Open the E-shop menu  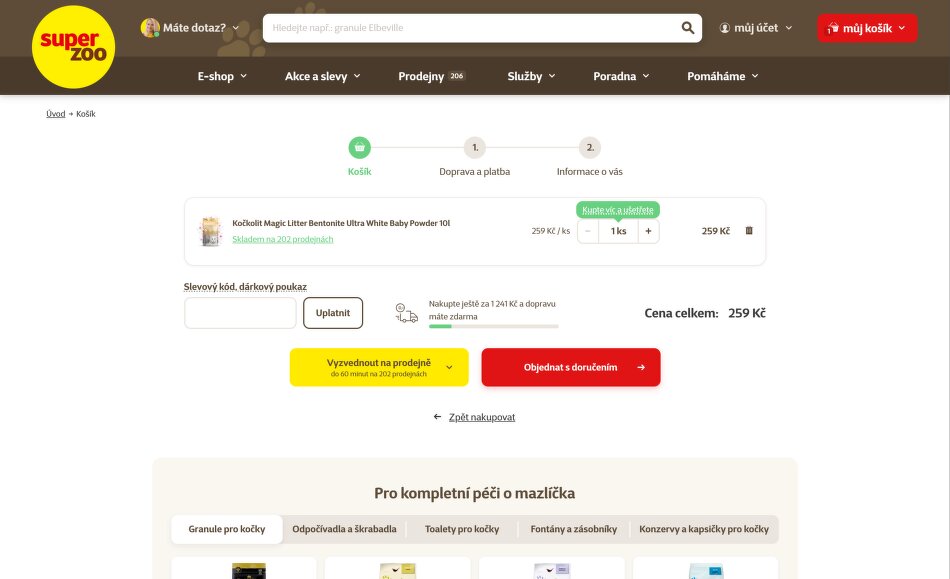click(x=222, y=76)
